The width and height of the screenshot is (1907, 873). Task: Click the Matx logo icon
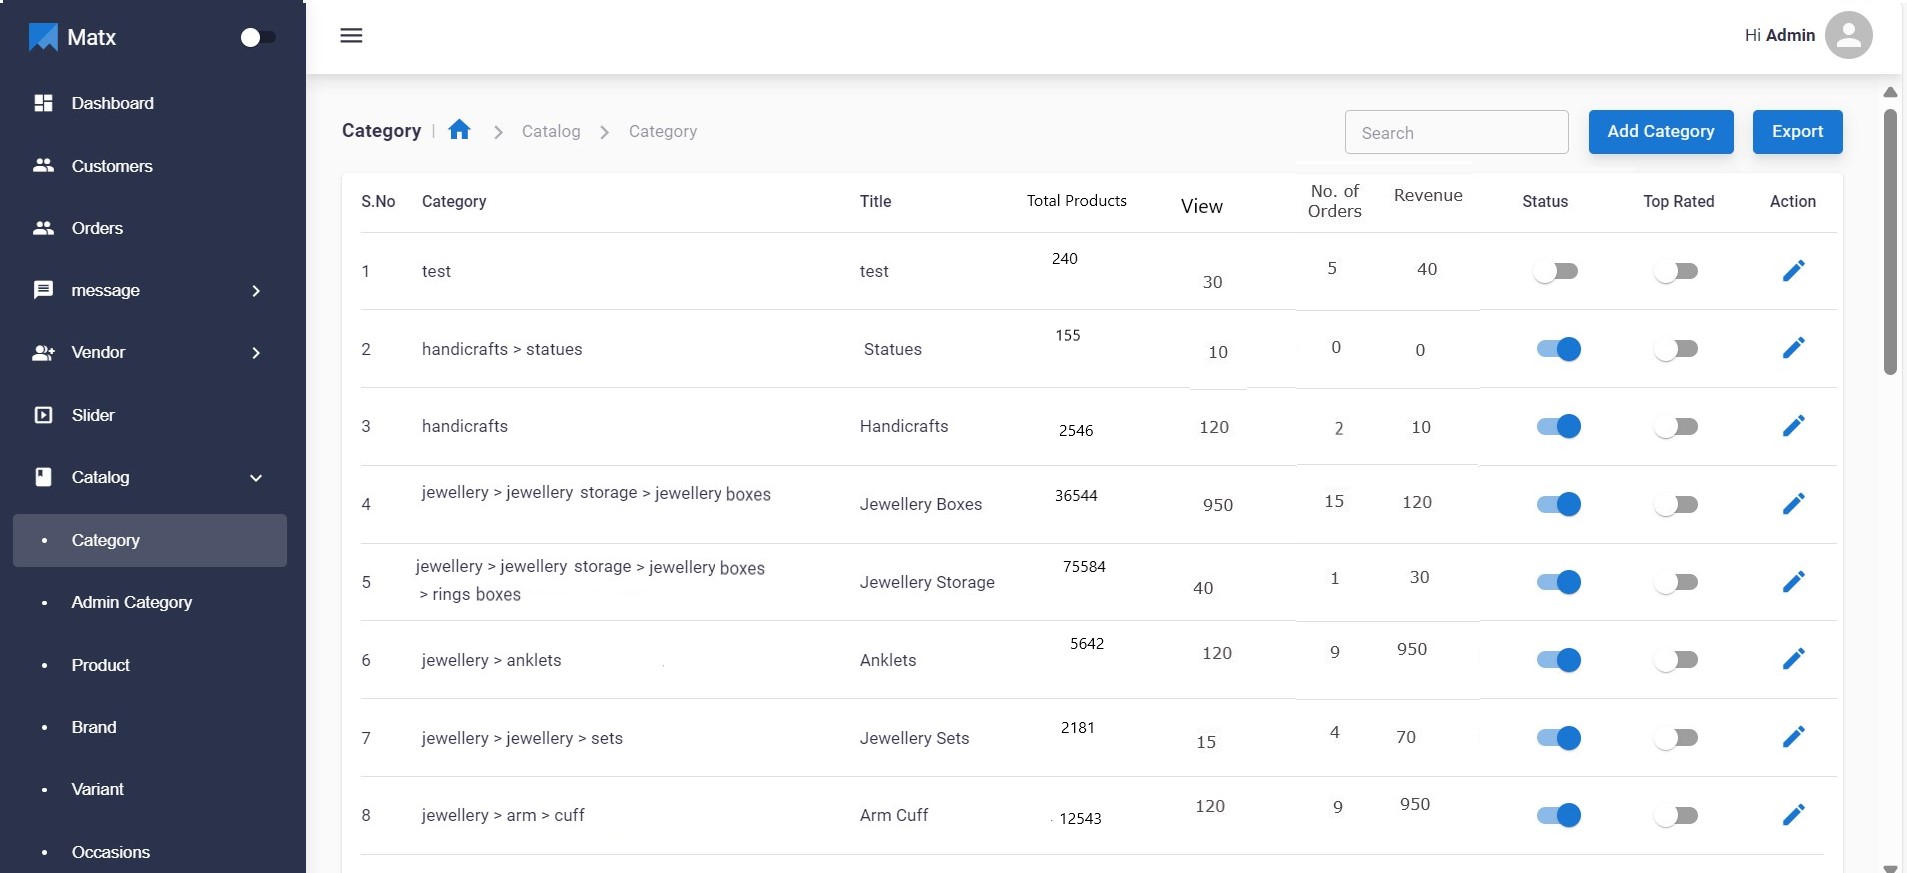click(x=43, y=37)
